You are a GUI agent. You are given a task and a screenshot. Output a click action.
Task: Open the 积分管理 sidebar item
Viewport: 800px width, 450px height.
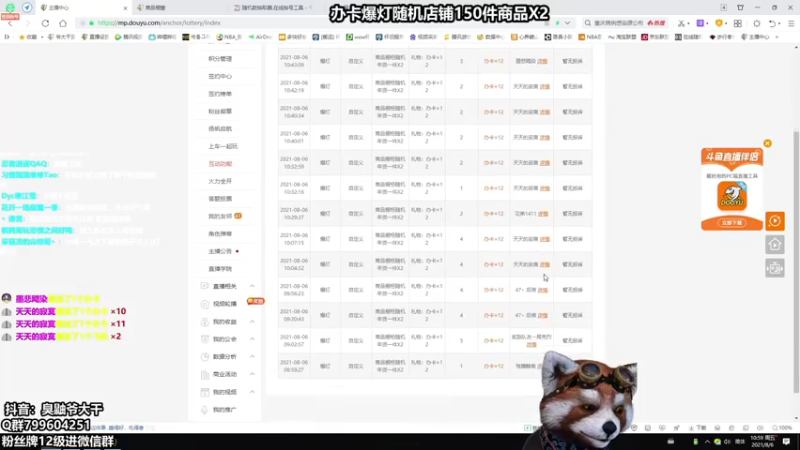[x=220, y=59]
